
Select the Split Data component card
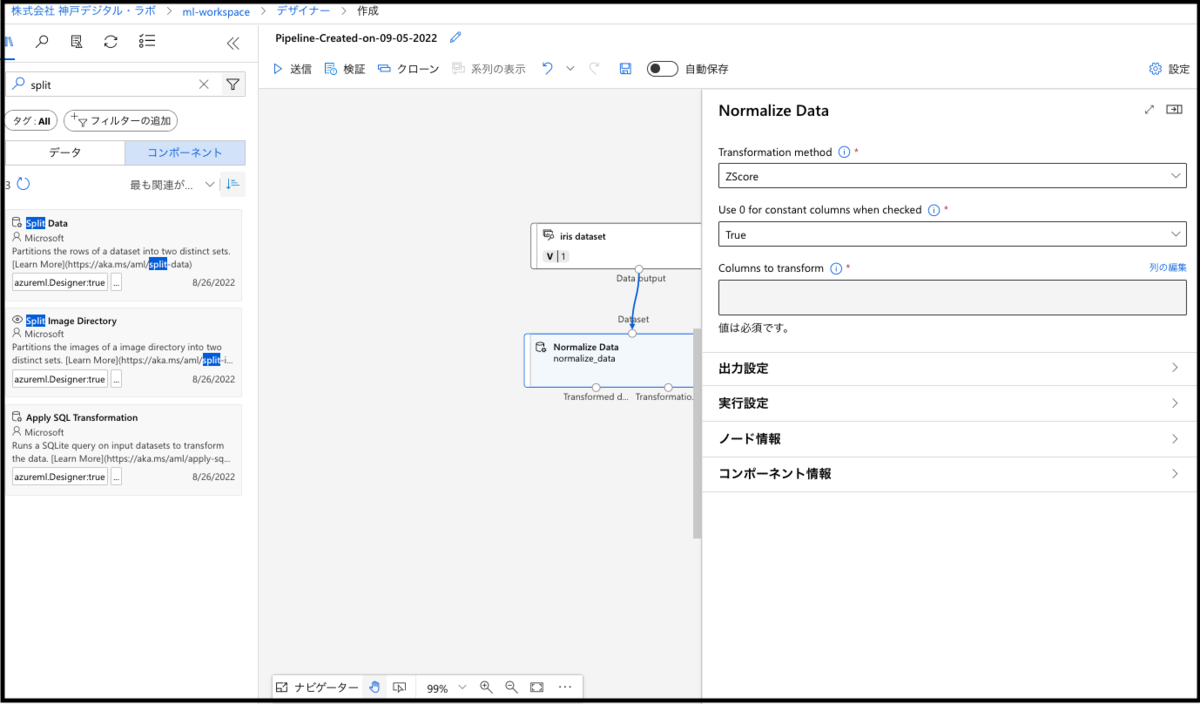[124, 254]
